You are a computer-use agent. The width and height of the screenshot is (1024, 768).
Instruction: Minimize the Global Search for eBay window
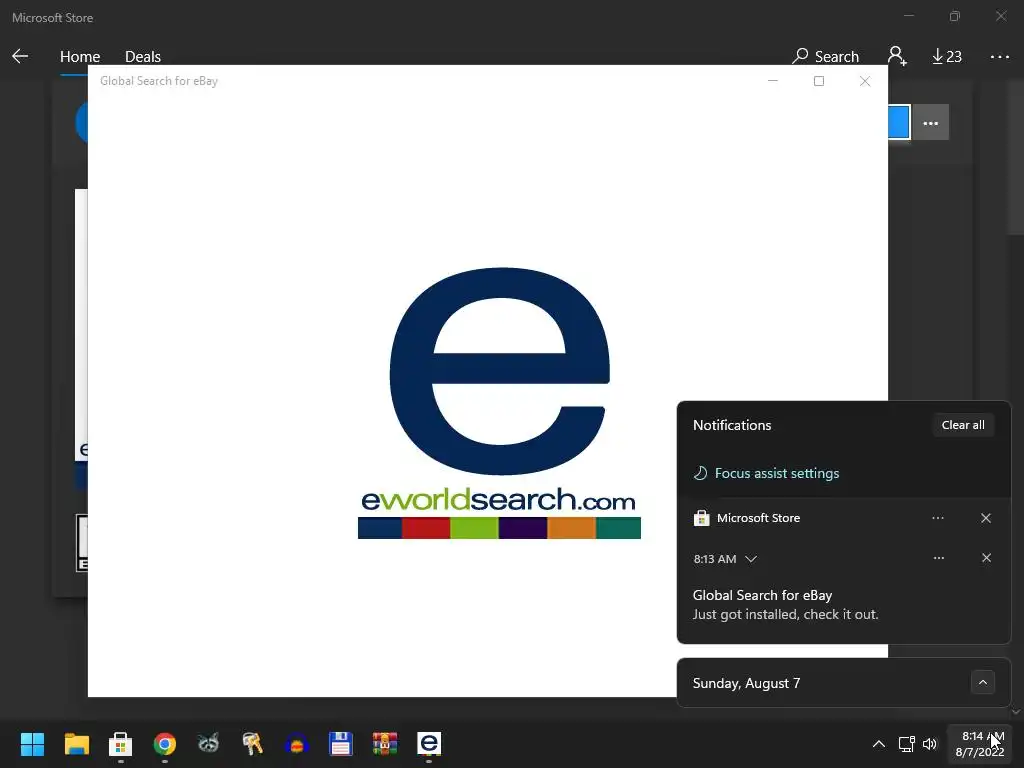point(773,81)
